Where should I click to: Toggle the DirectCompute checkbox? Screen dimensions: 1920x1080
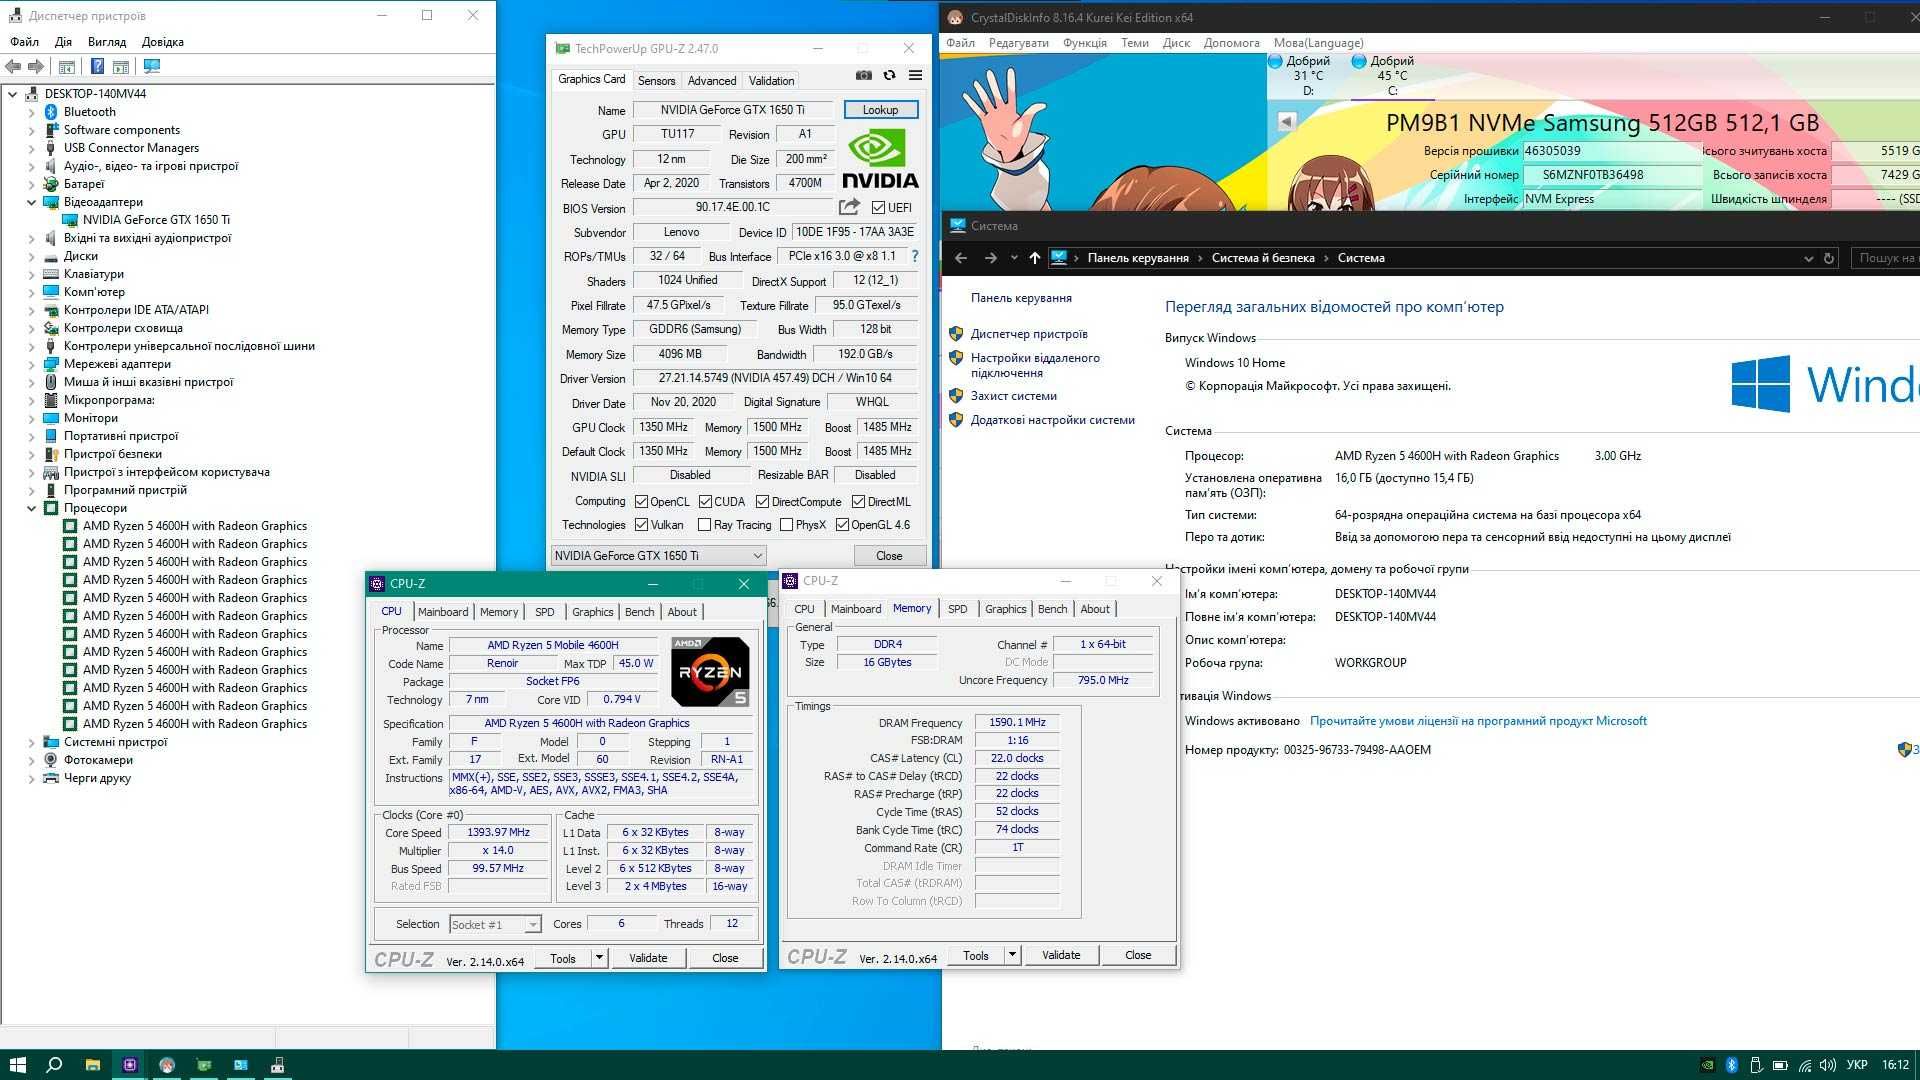tap(762, 502)
